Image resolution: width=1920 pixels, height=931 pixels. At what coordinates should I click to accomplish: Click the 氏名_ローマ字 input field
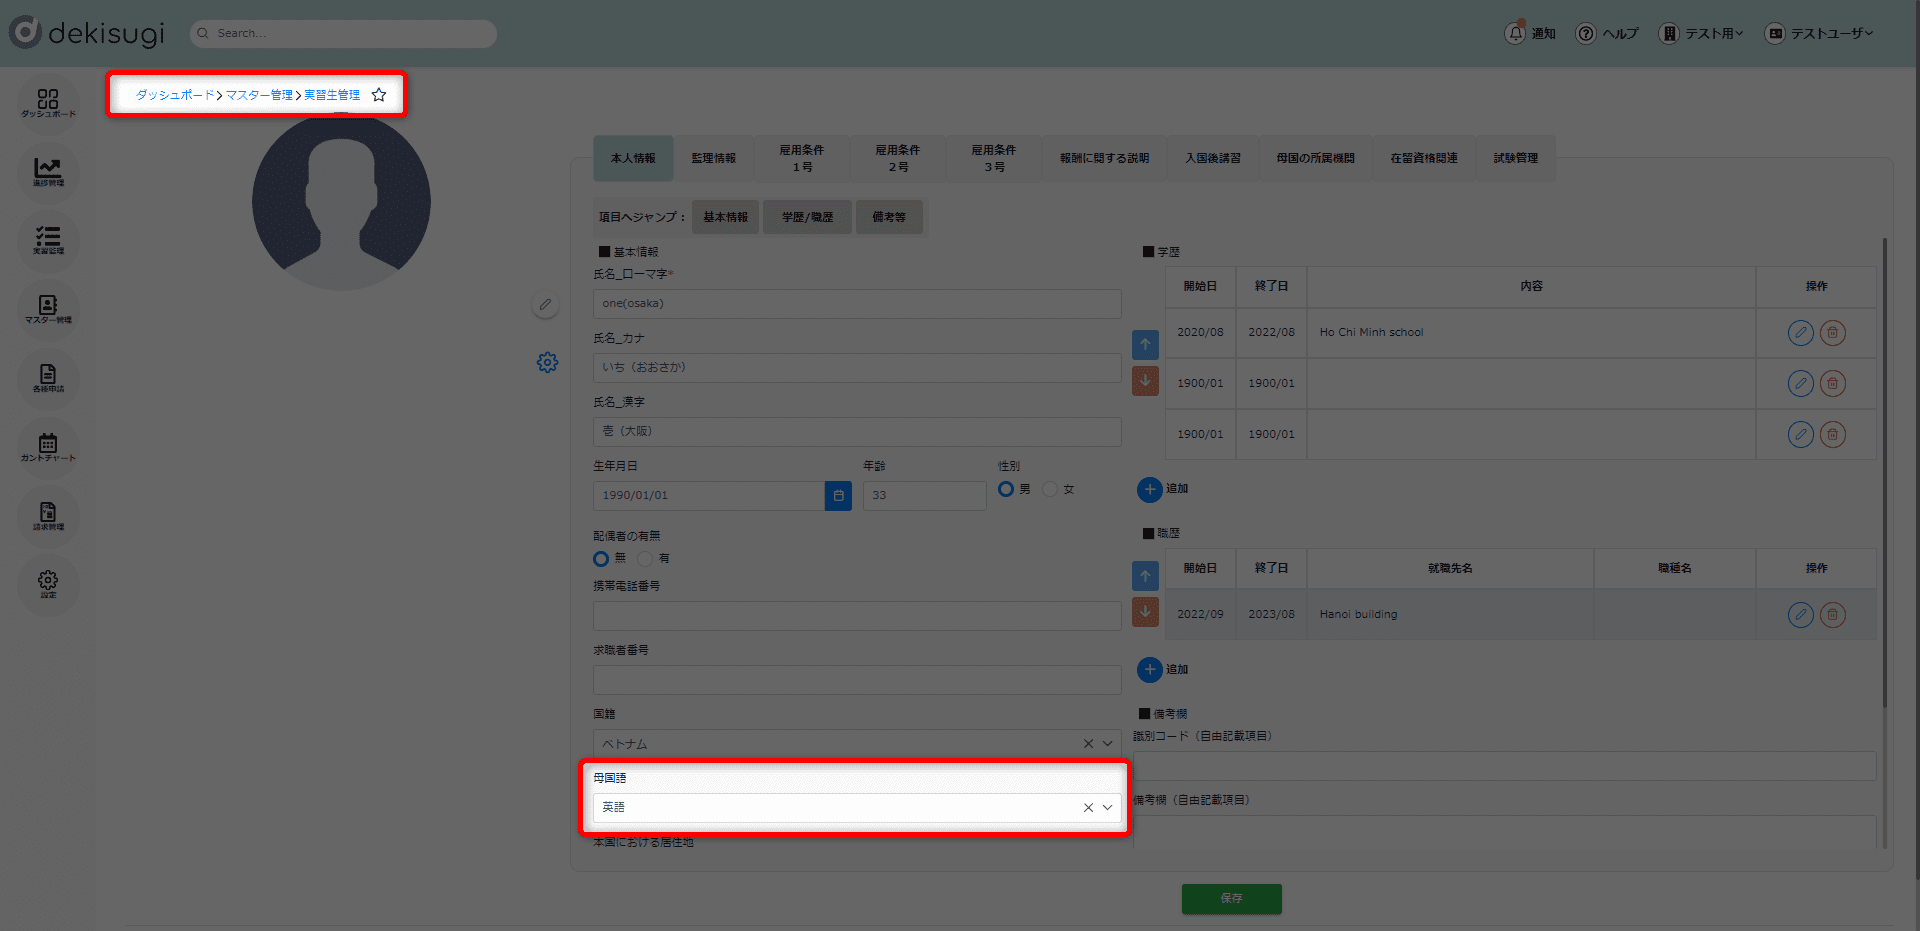[x=856, y=304]
